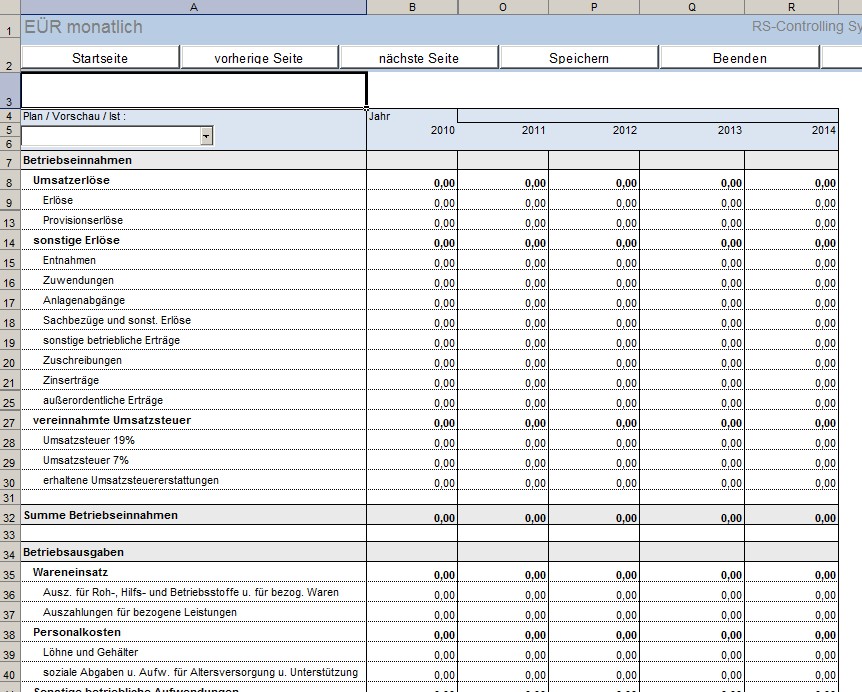Select the column A header
The image size is (862, 692).
(193, 7)
